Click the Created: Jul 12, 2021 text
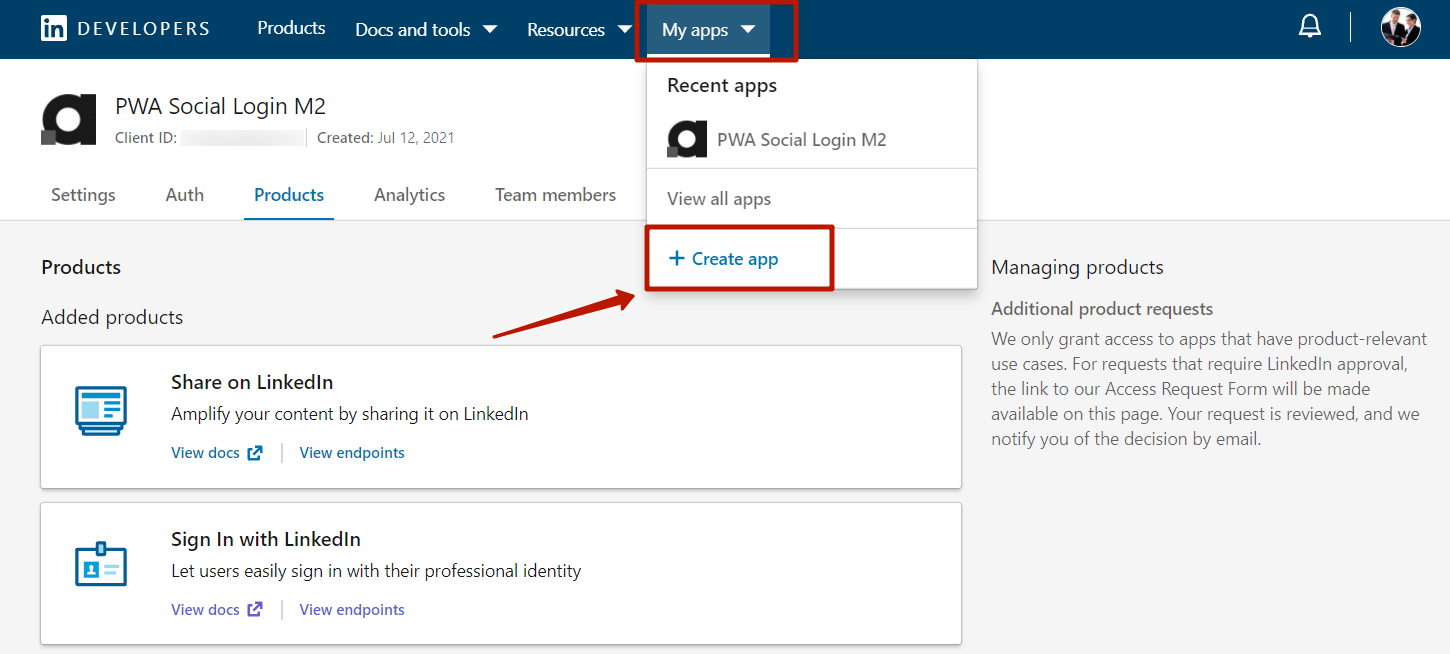Screen dimensions: 1450x654 click(x=386, y=138)
